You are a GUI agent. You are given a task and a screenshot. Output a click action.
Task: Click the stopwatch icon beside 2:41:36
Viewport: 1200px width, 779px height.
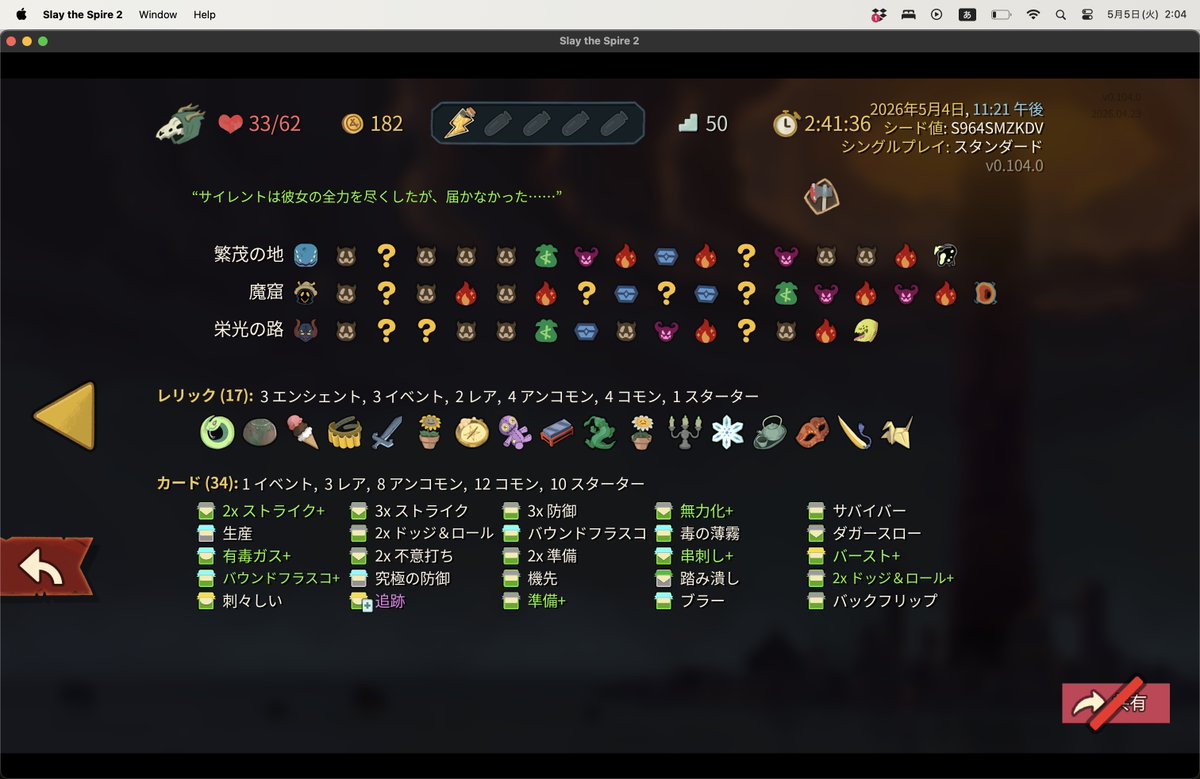786,123
